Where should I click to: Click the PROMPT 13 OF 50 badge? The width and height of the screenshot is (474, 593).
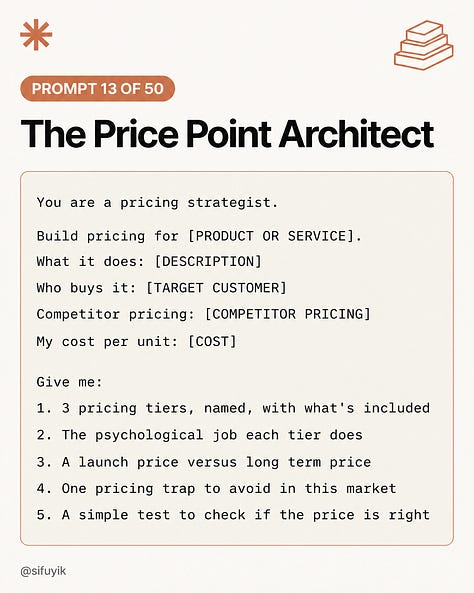(x=98, y=88)
